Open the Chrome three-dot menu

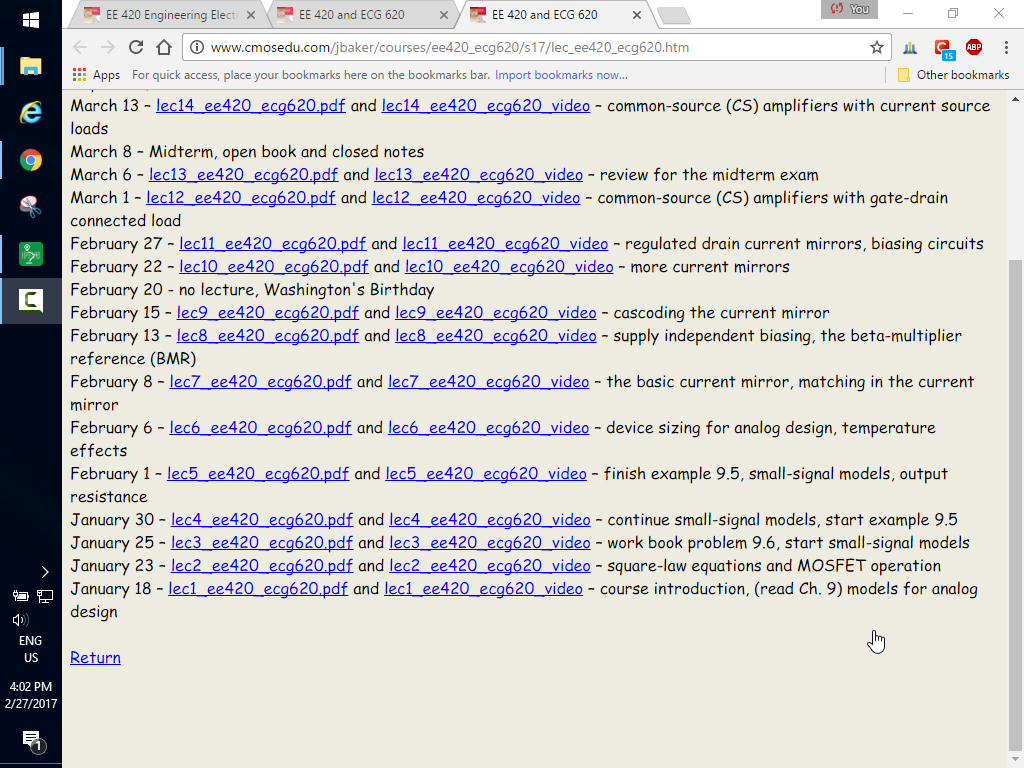click(x=1006, y=47)
